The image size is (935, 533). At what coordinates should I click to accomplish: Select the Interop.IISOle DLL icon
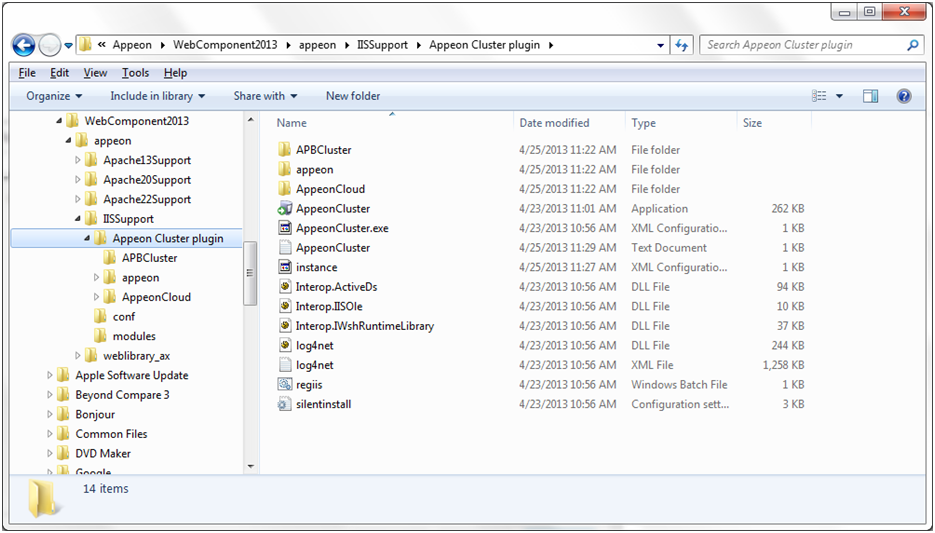coord(285,306)
